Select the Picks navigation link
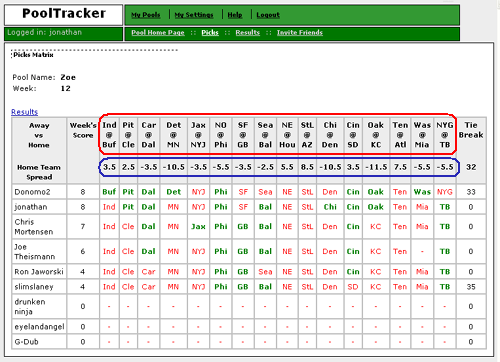 210,33
